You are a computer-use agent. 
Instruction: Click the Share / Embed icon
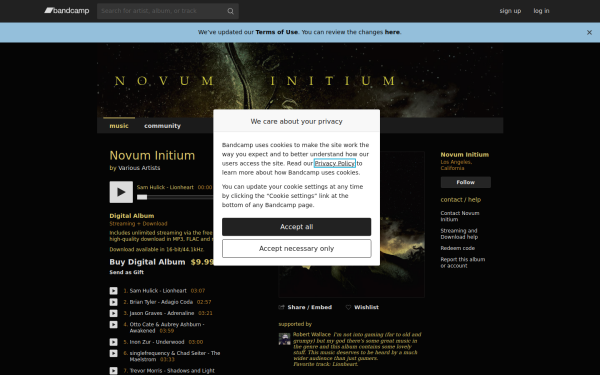[282, 307]
